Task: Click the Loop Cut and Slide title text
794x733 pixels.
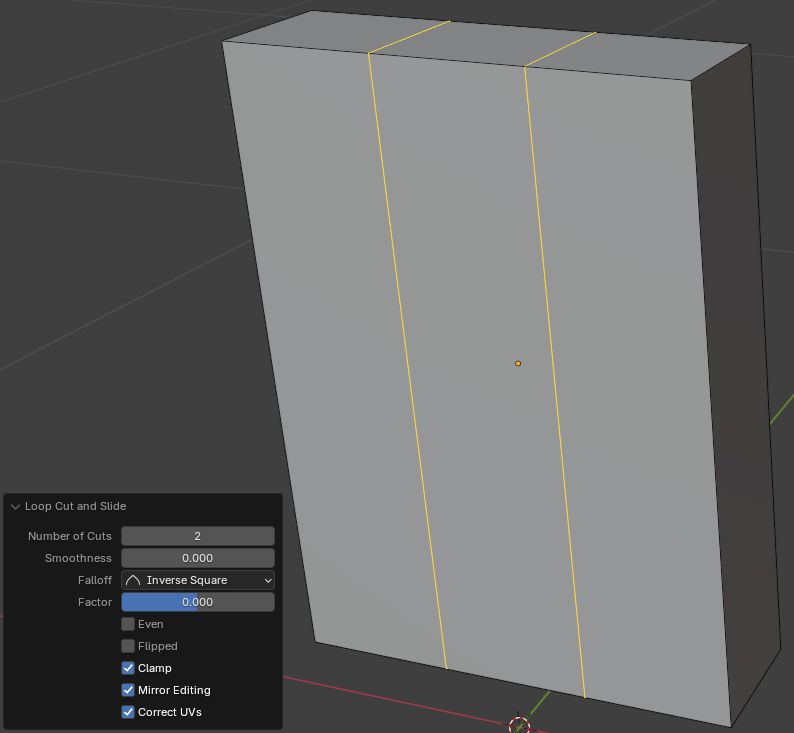Action: click(x=75, y=506)
